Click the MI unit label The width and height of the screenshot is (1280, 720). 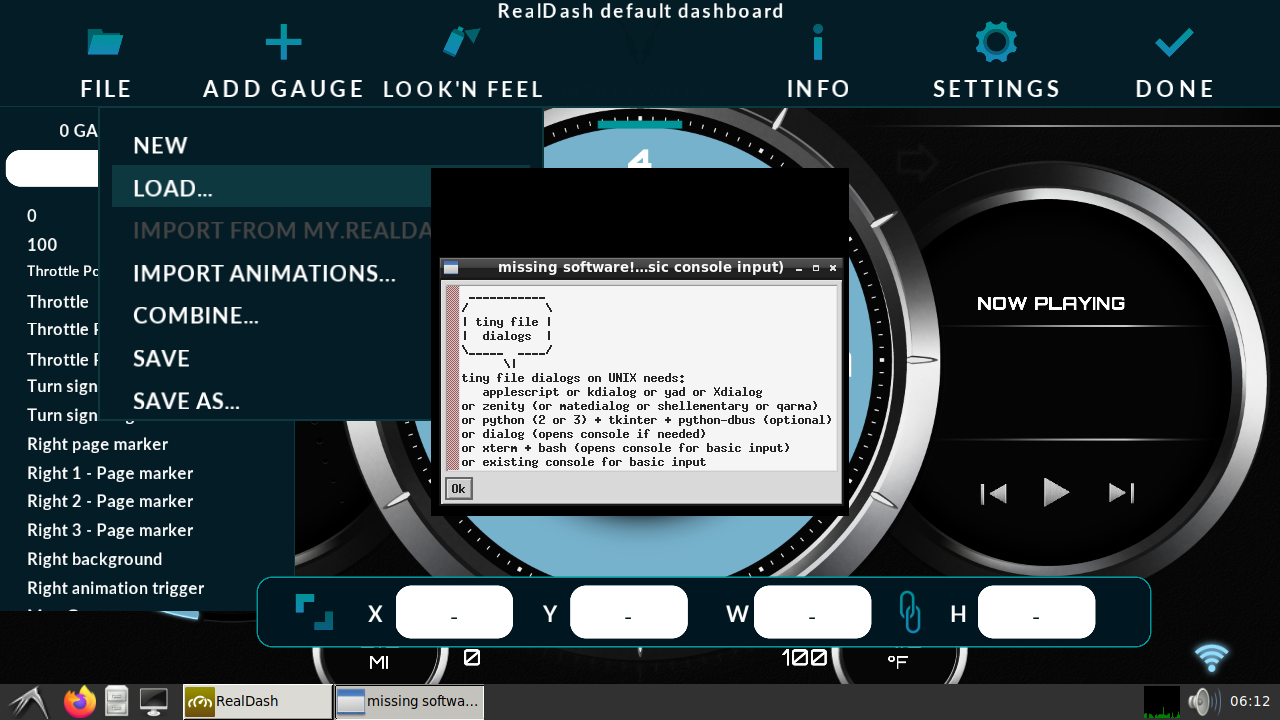(x=379, y=662)
